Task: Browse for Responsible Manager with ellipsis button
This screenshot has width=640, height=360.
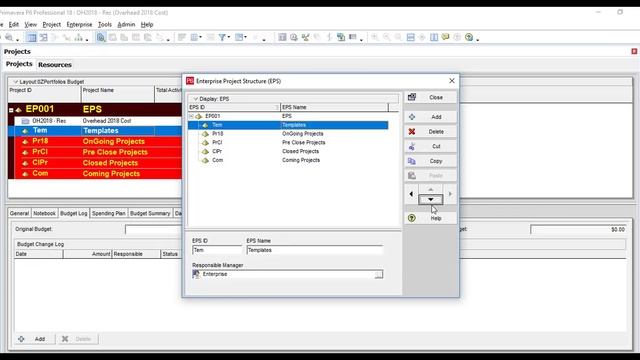Action: (378, 274)
